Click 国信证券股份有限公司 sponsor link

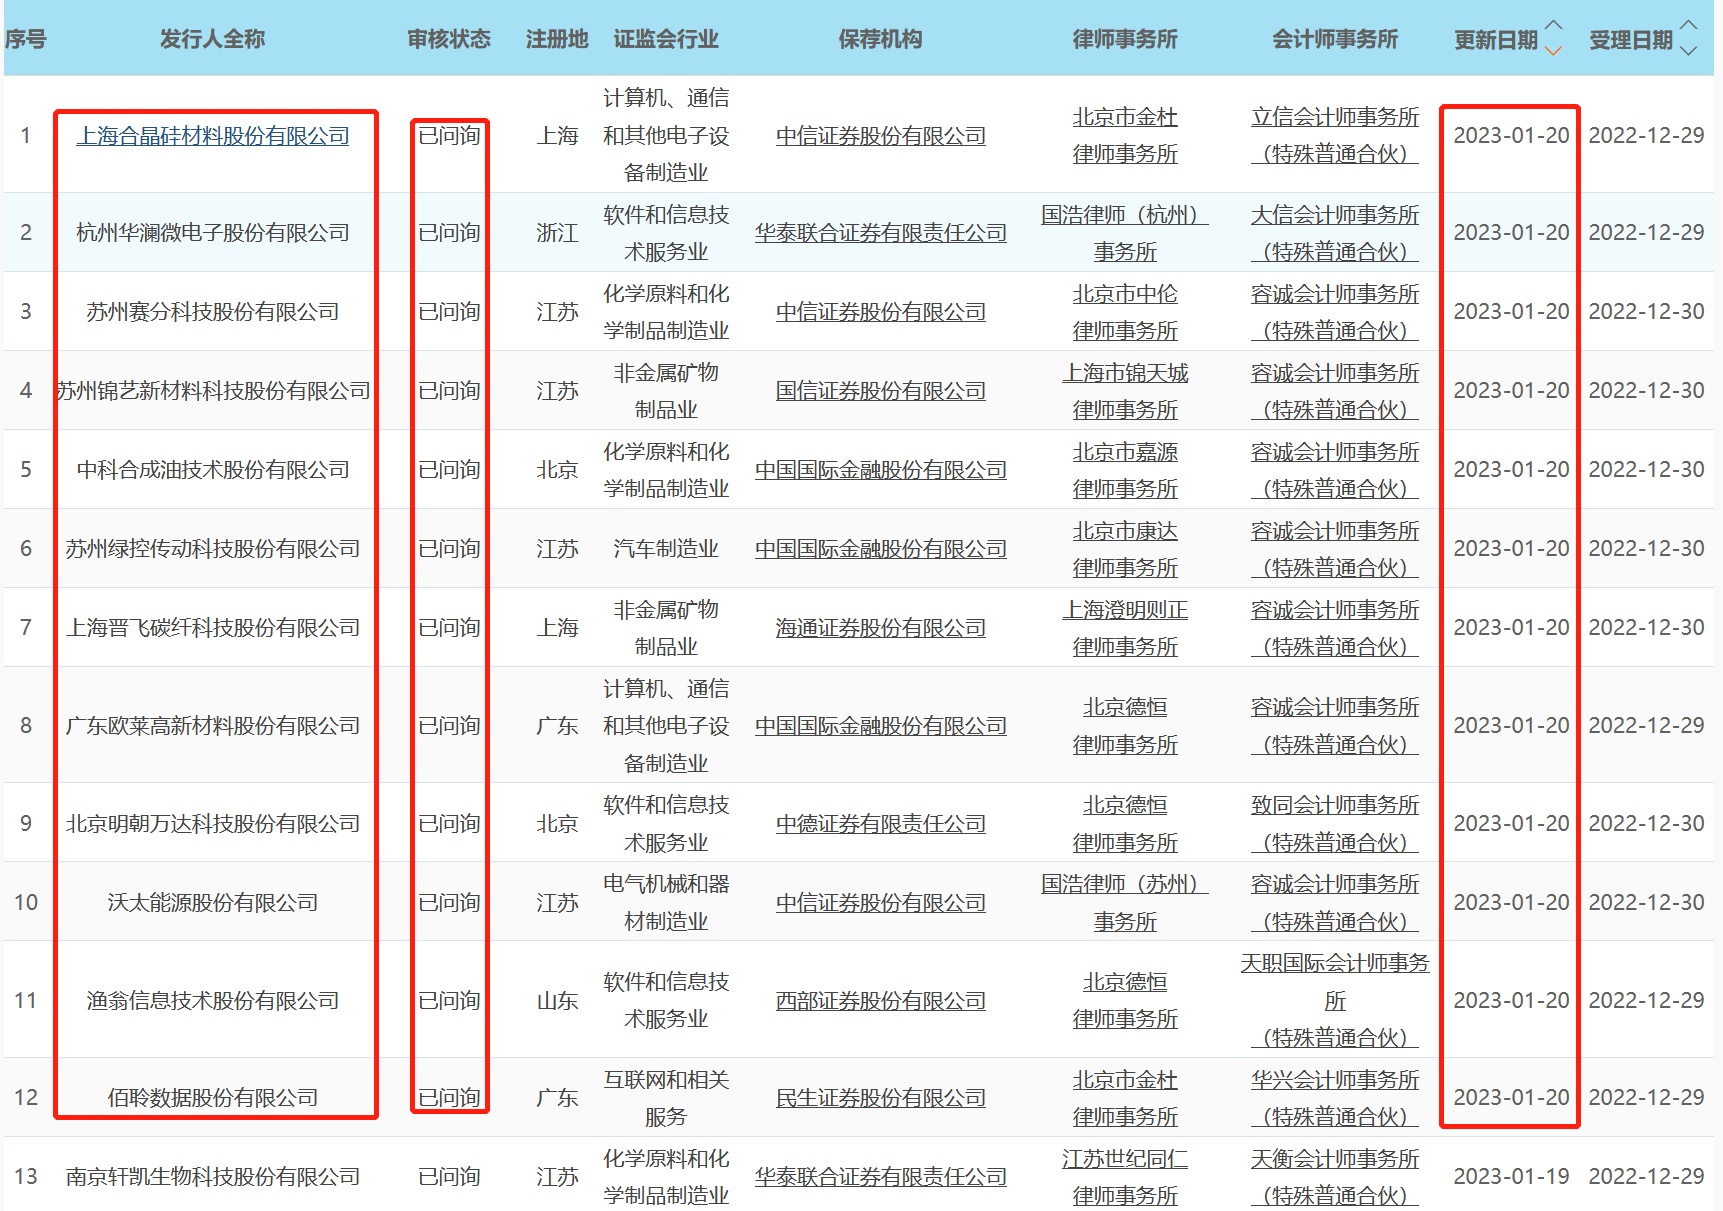pyautogui.click(x=881, y=391)
